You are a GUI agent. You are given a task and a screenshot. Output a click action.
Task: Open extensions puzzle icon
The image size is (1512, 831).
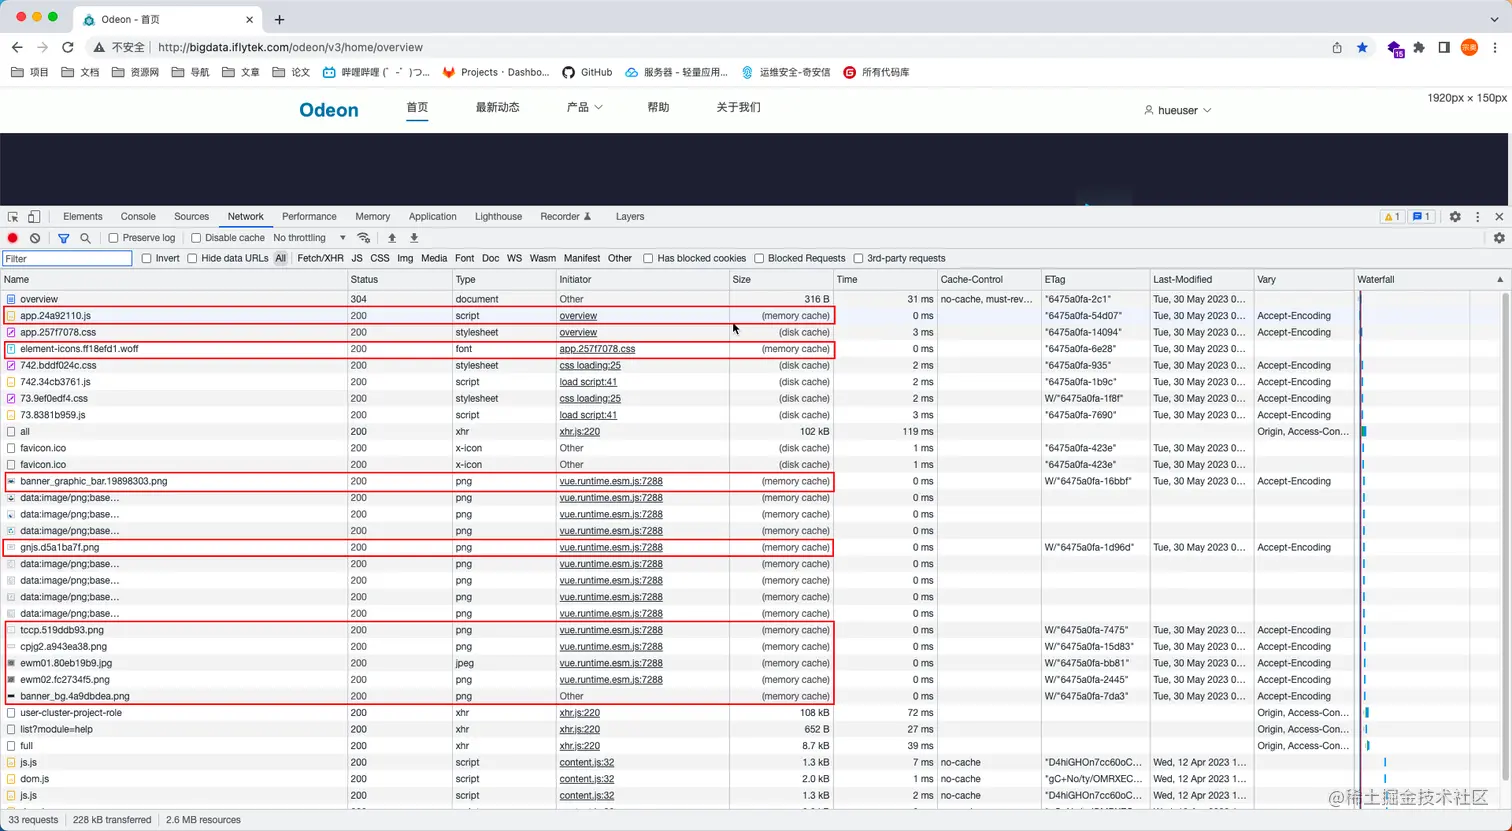click(1419, 47)
